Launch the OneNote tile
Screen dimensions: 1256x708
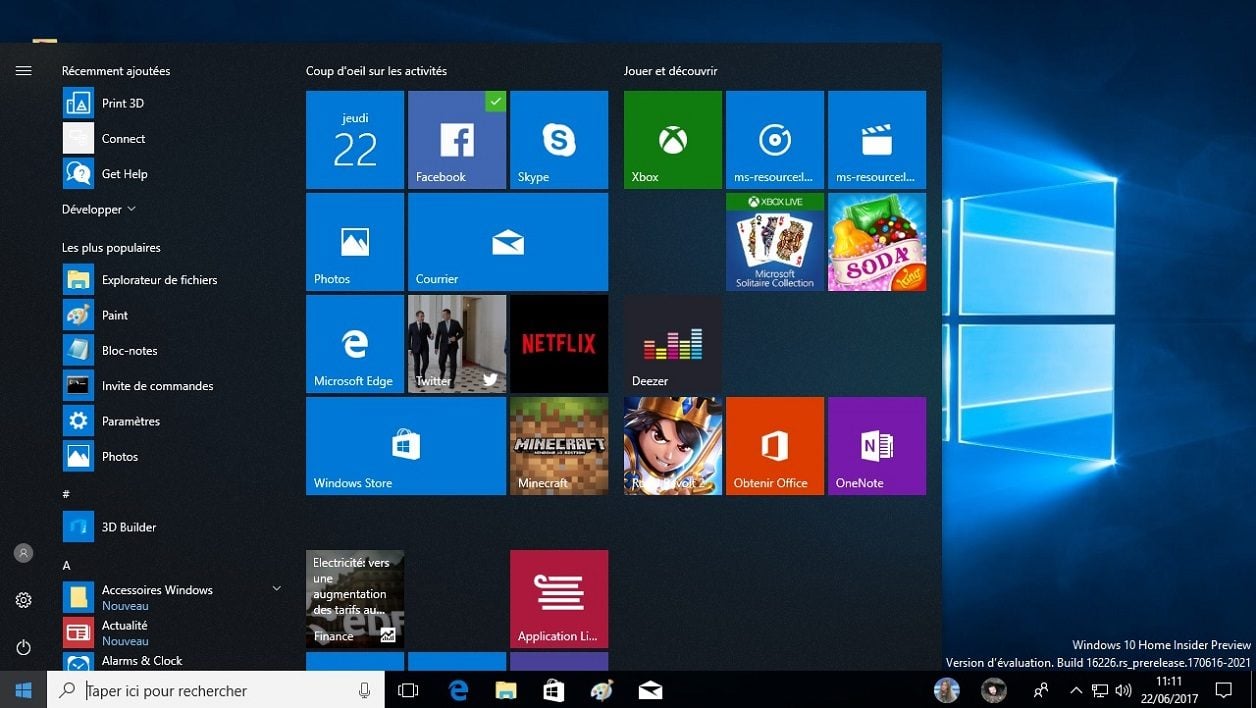tap(877, 446)
